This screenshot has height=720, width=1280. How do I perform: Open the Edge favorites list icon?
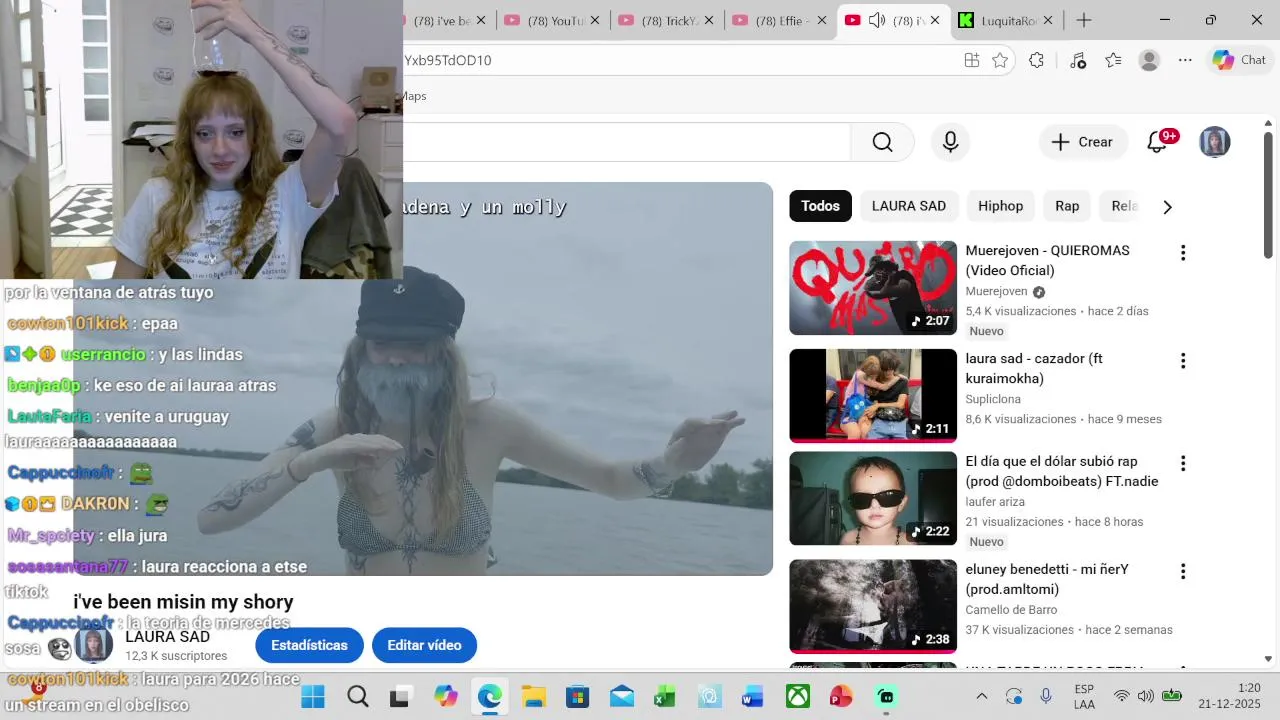tap(1113, 60)
